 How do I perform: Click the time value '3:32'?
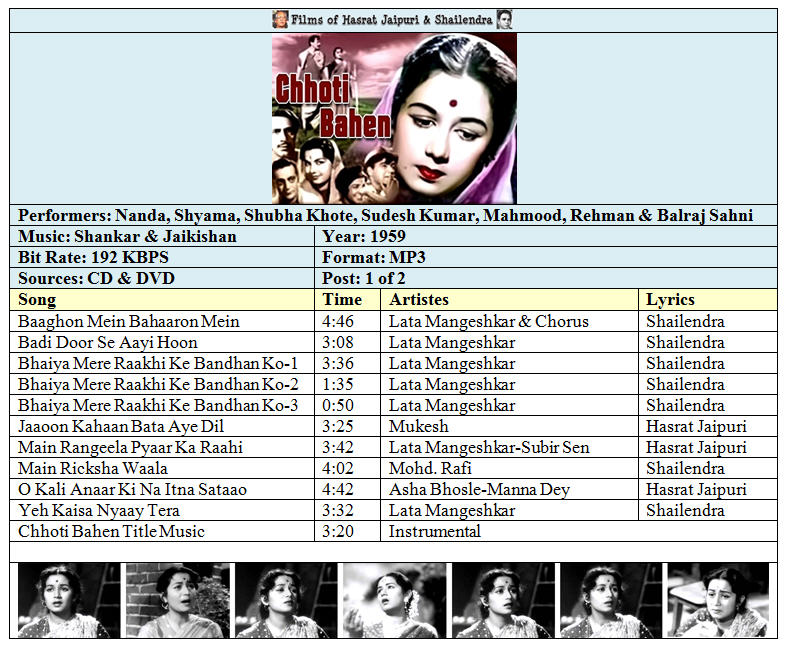pos(338,511)
